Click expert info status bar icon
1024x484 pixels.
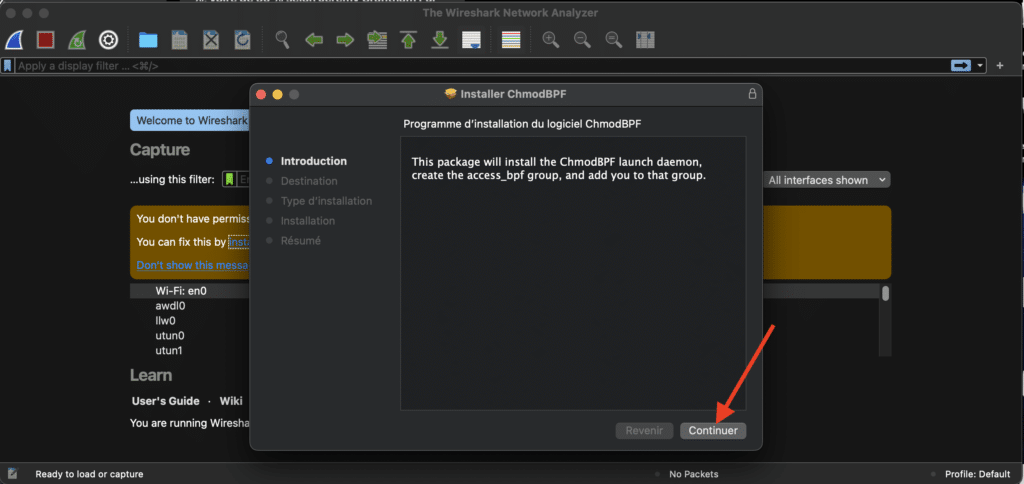[12, 474]
